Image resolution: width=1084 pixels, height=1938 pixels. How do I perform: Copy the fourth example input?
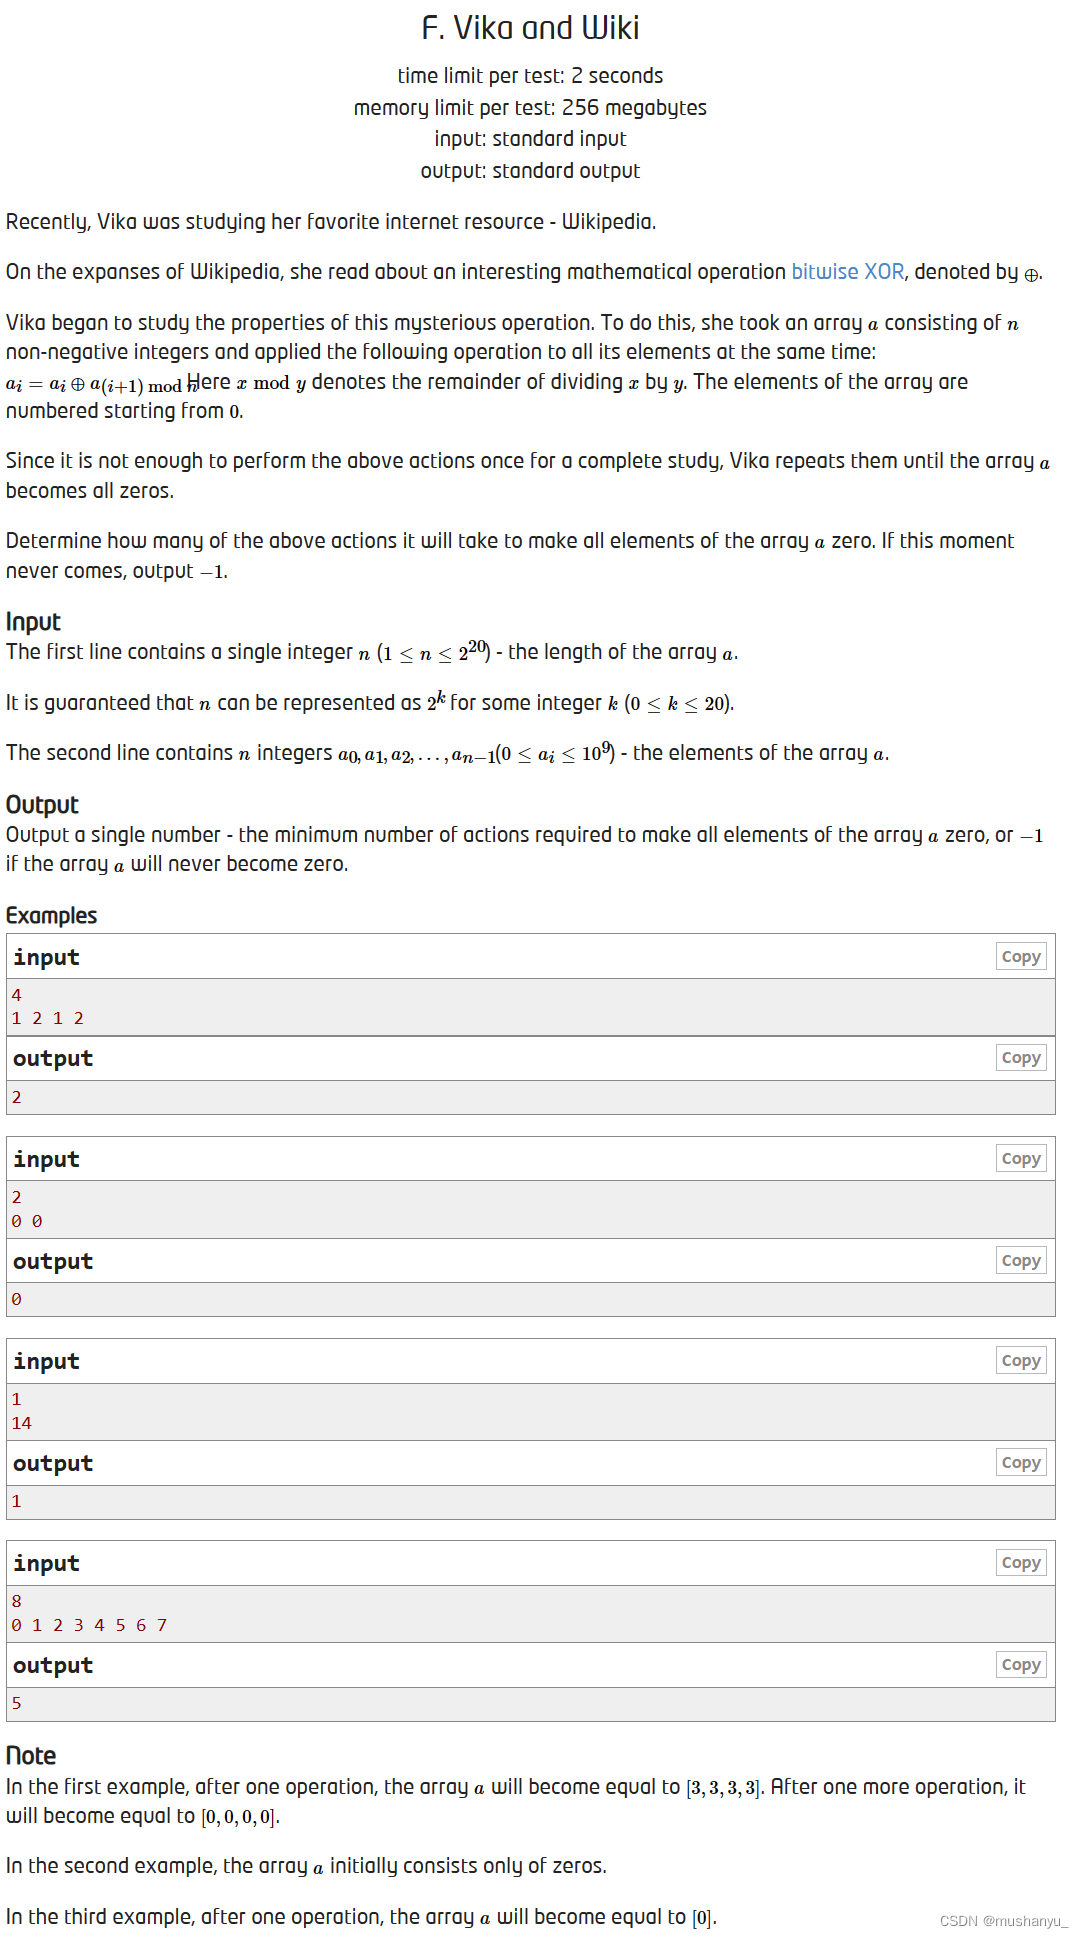[1020, 1562]
